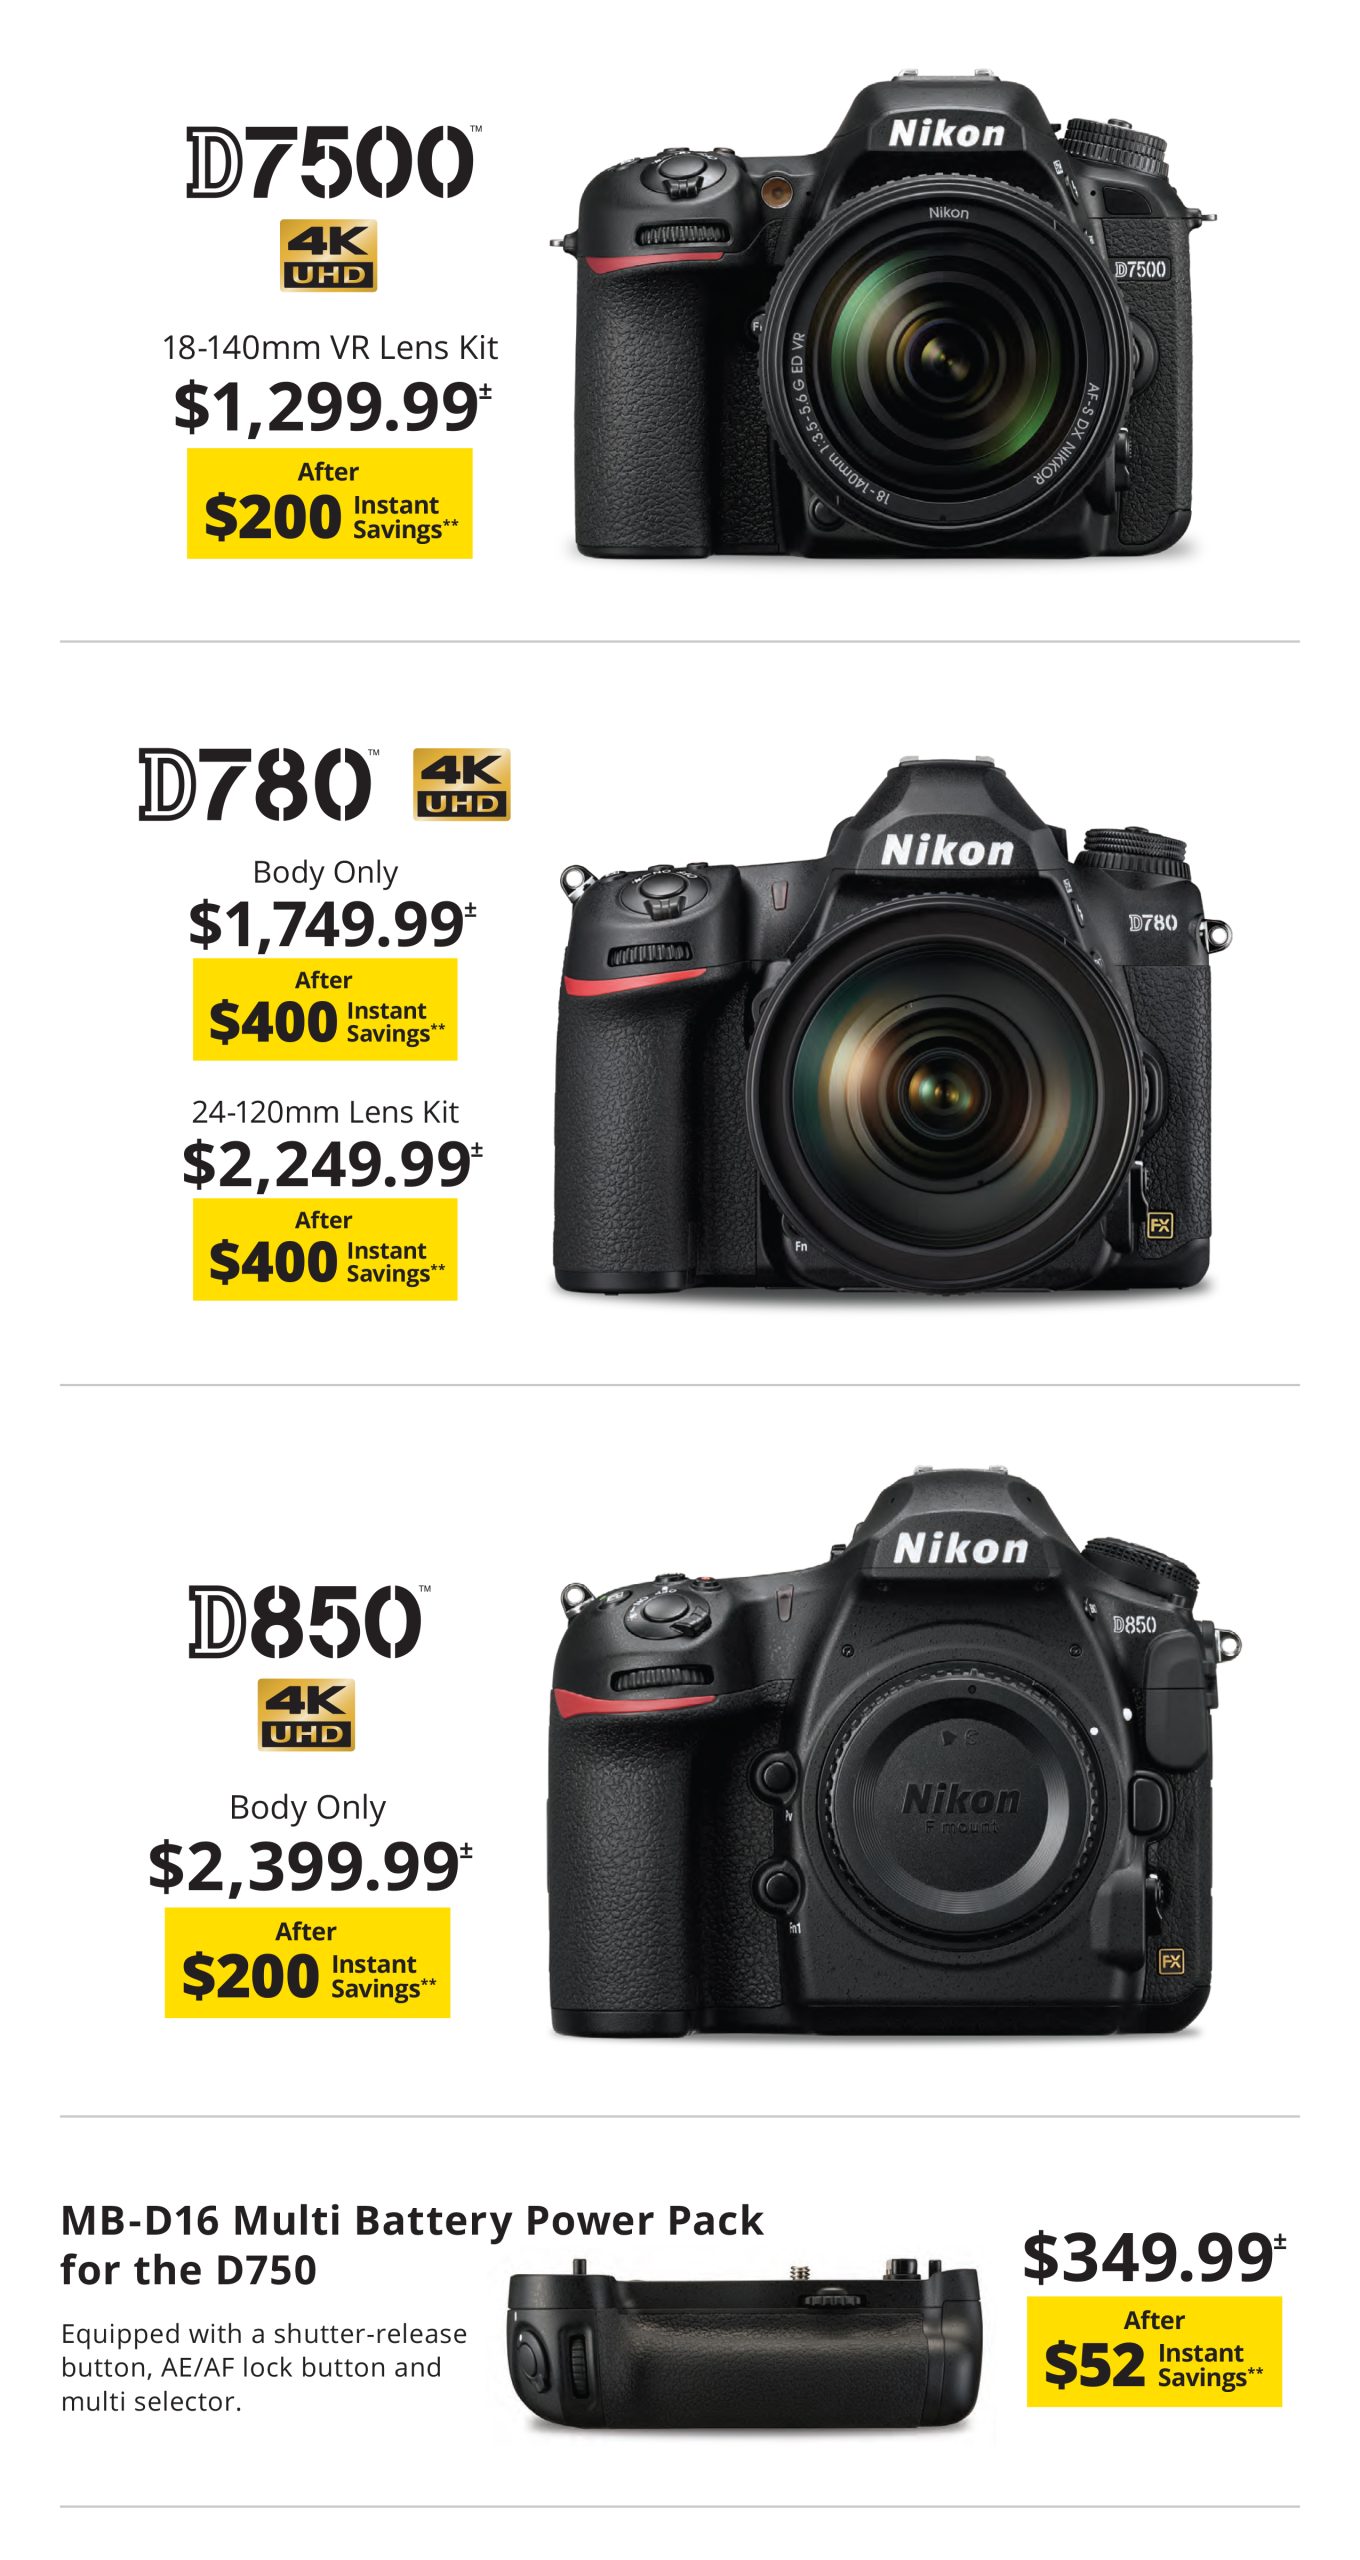Select the $1,299.99 D7500 kit price
The image size is (1360, 2560).
(x=332, y=407)
